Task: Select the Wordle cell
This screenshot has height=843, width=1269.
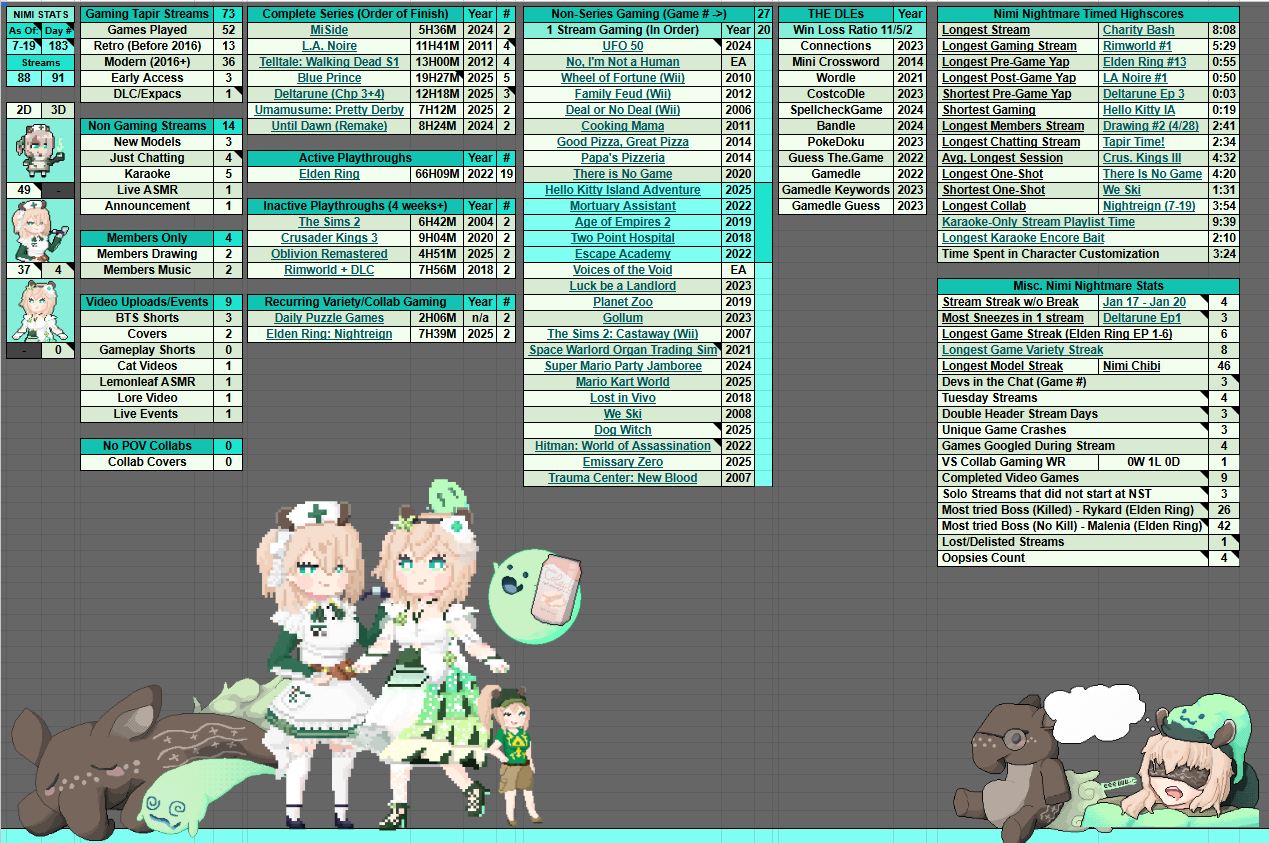Action: click(836, 78)
